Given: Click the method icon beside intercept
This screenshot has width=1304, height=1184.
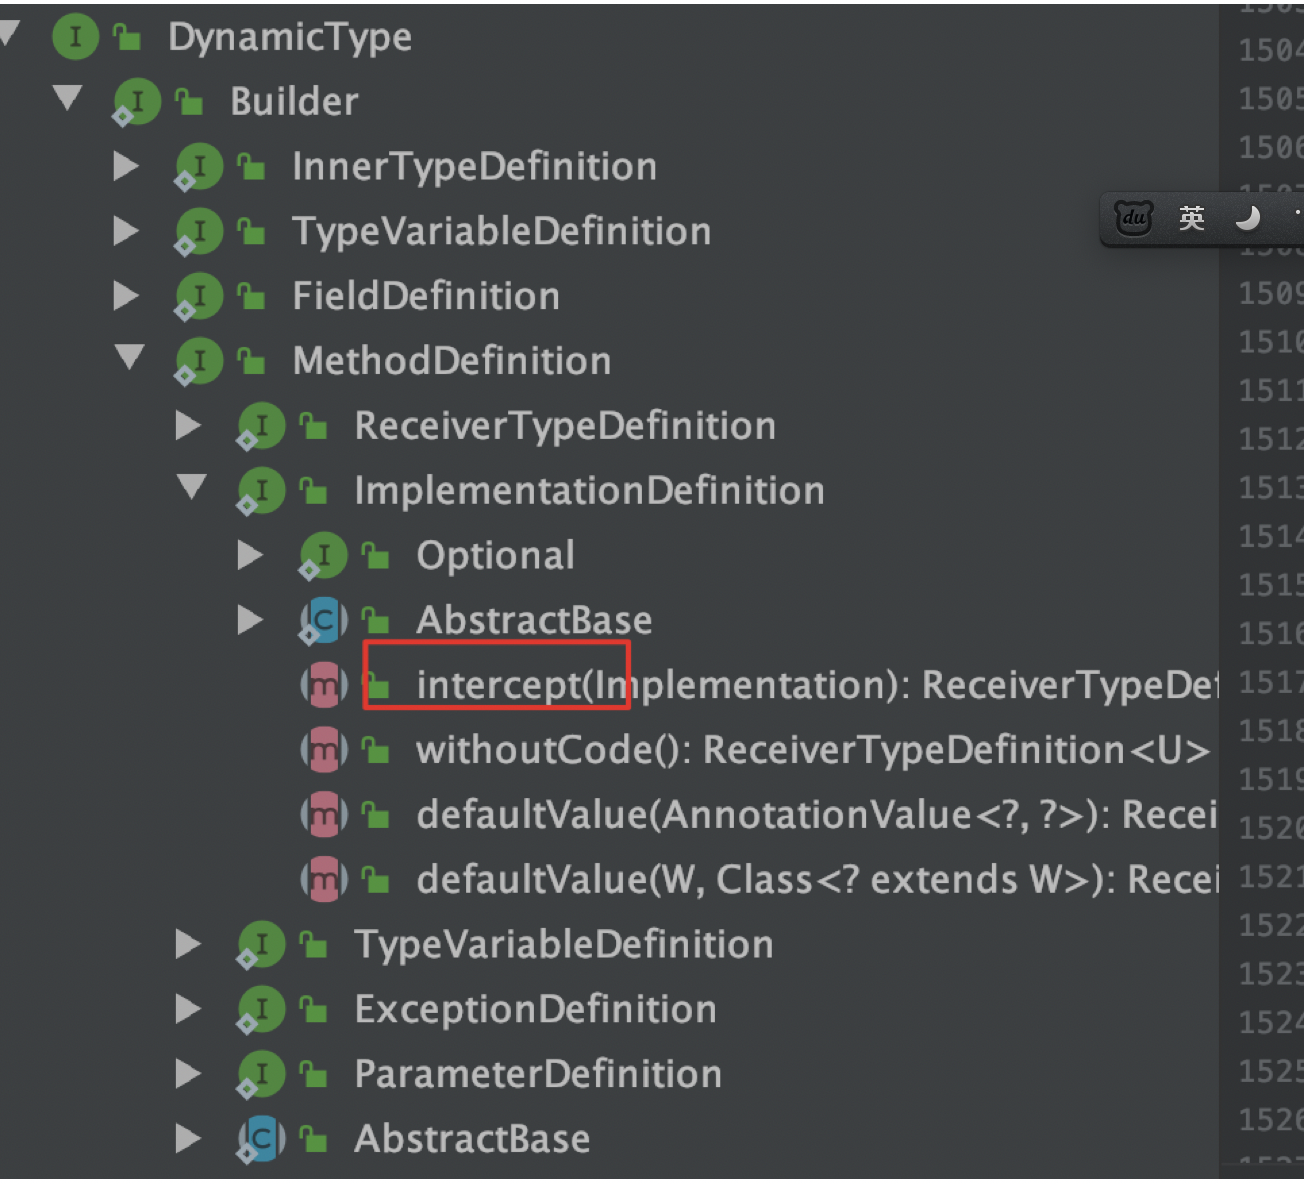Looking at the screenshot, I should point(324,686).
